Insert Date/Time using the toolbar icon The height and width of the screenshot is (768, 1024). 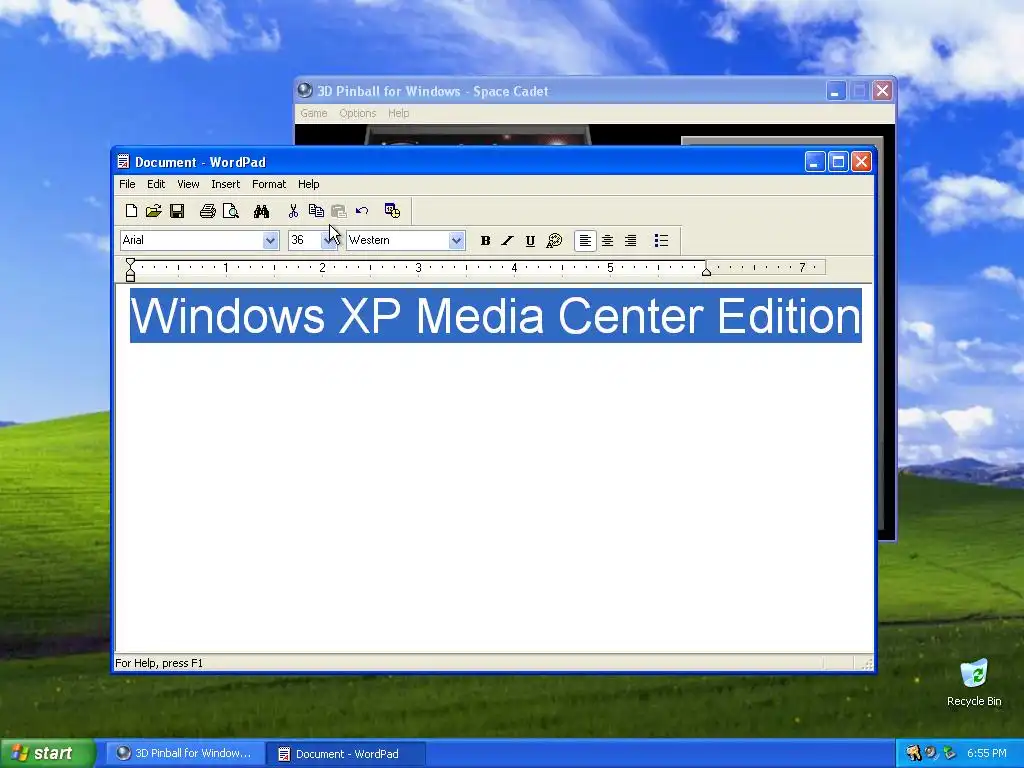pos(392,211)
